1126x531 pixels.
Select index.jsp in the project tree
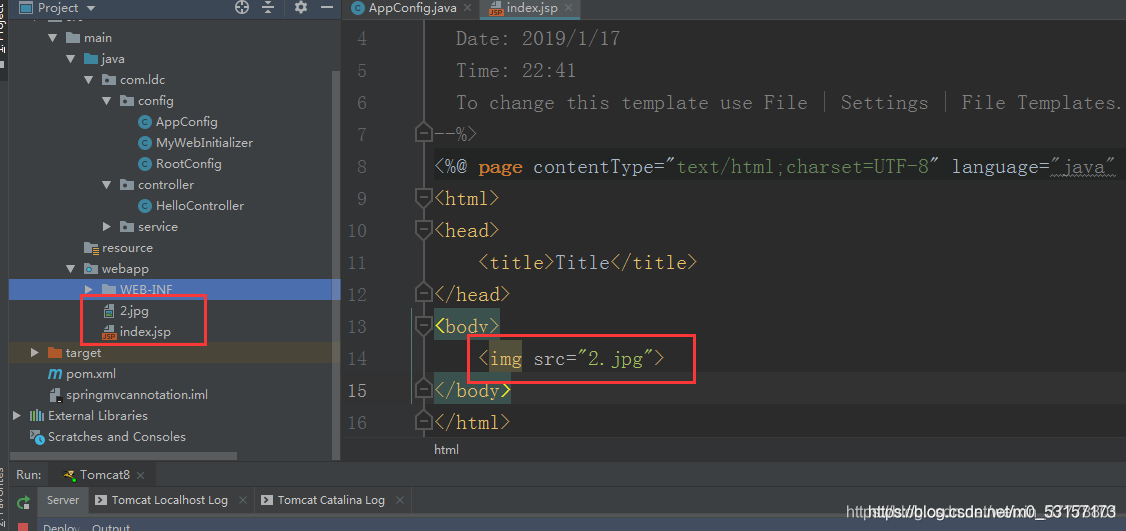tap(145, 332)
